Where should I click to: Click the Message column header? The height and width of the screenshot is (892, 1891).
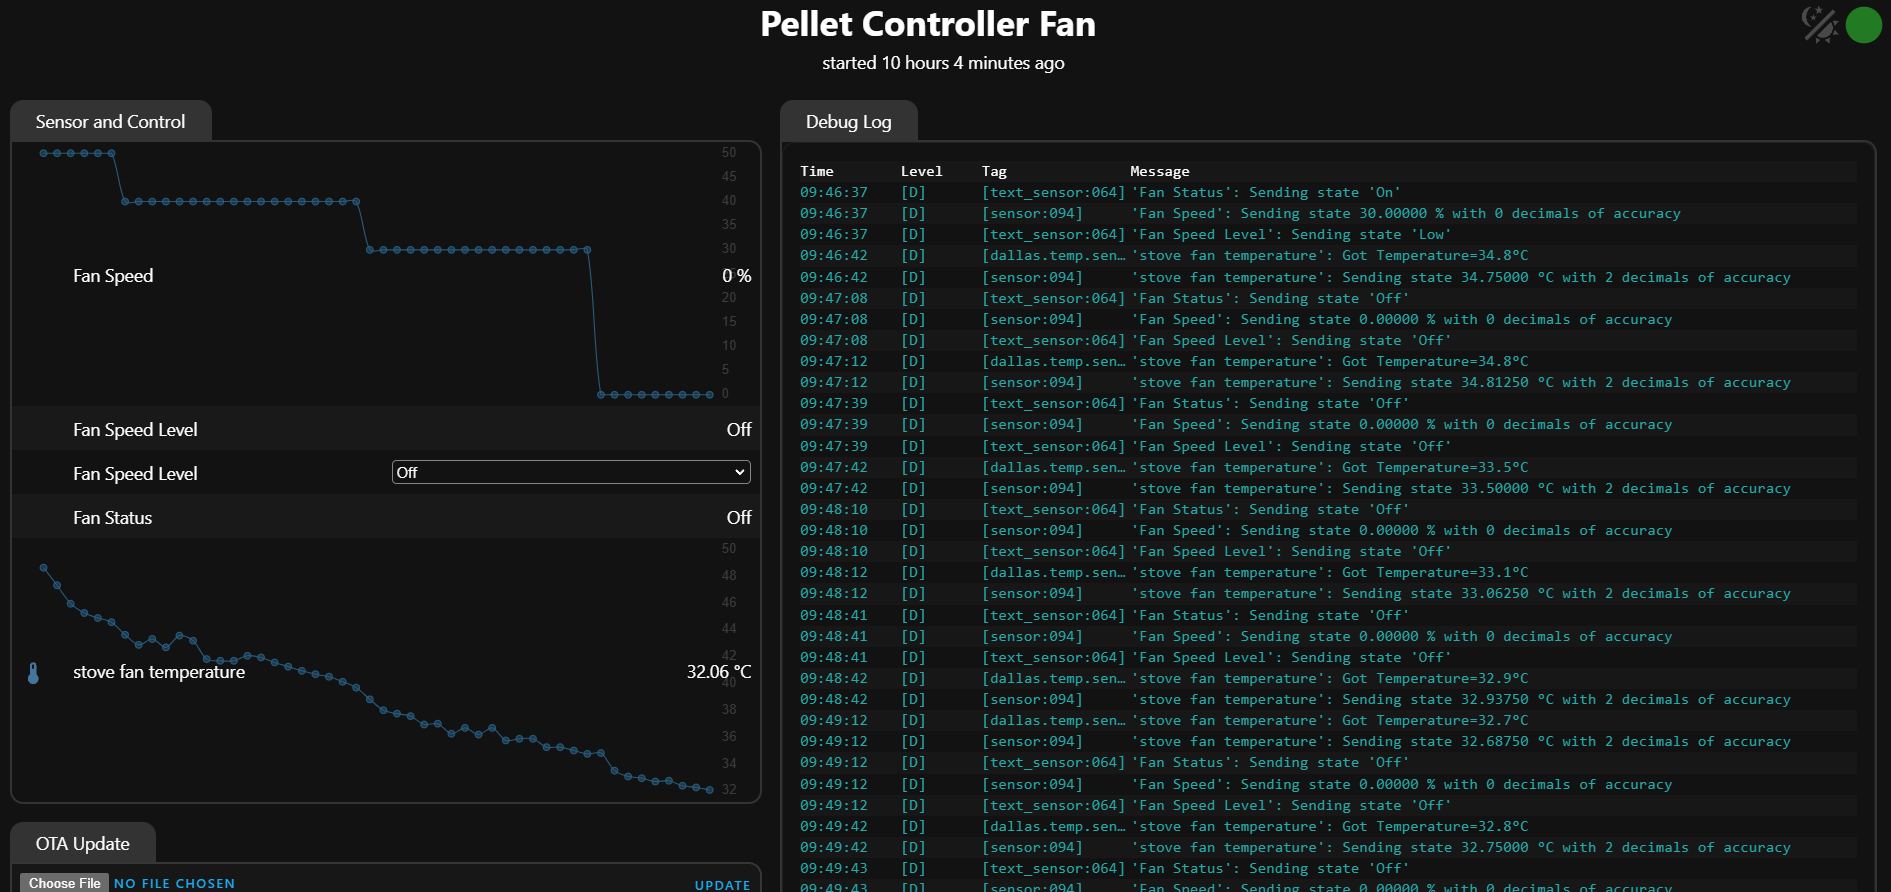[x=1160, y=171]
